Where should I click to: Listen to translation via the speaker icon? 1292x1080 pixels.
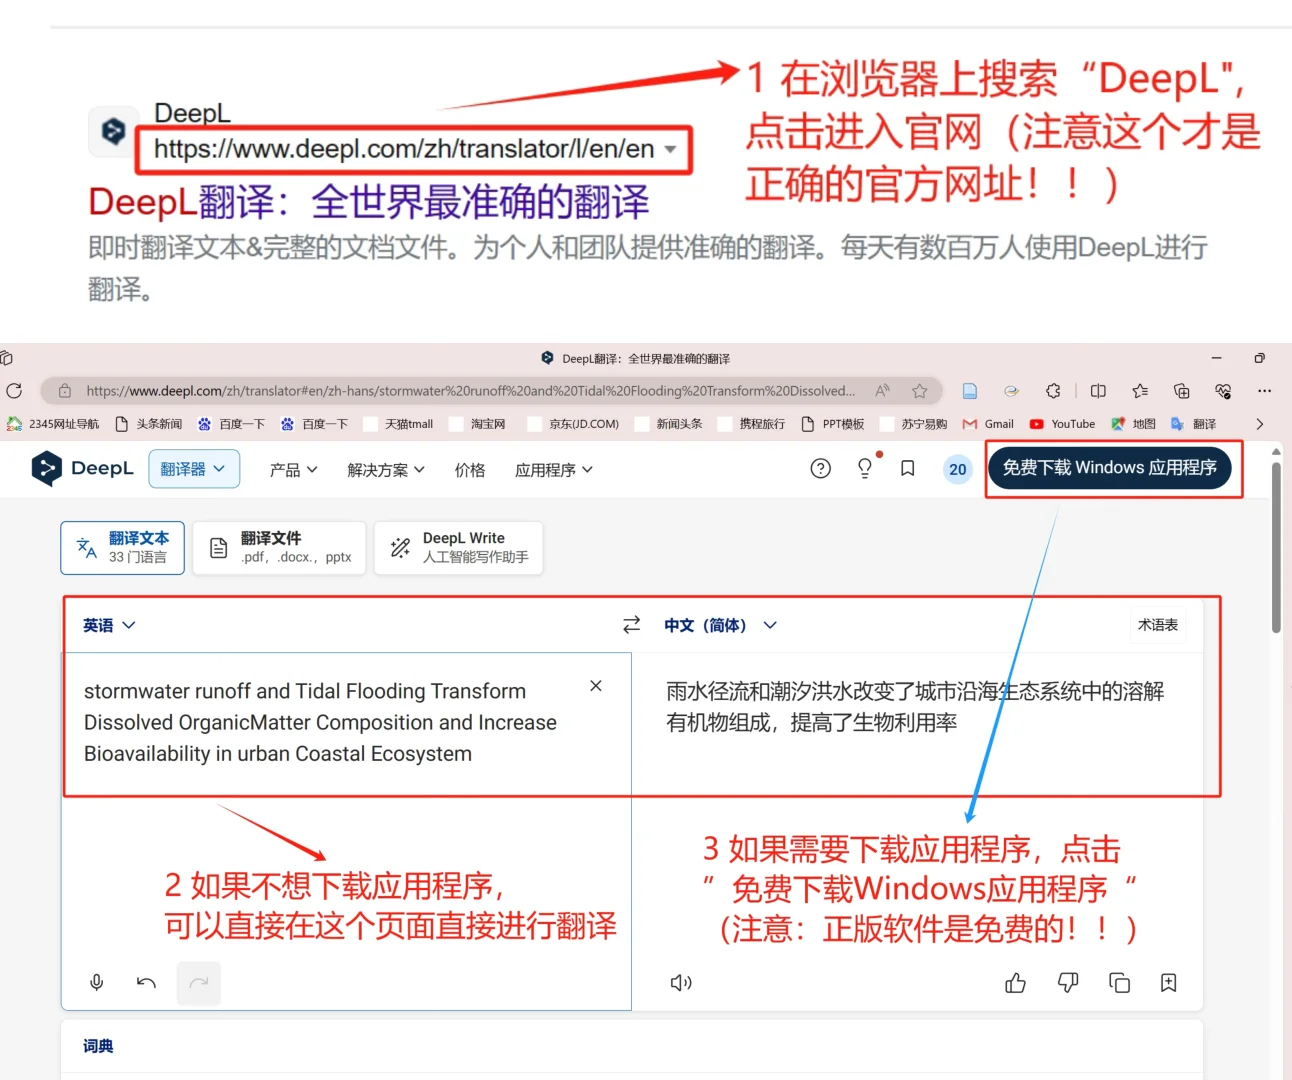pyautogui.click(x=681, y=982)
